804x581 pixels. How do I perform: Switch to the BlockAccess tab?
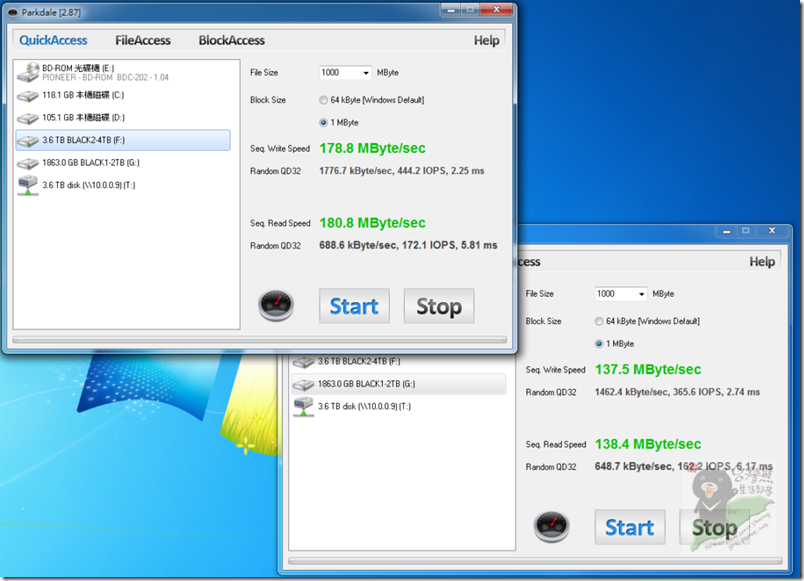pyautogui.click(x=232, y=41)
